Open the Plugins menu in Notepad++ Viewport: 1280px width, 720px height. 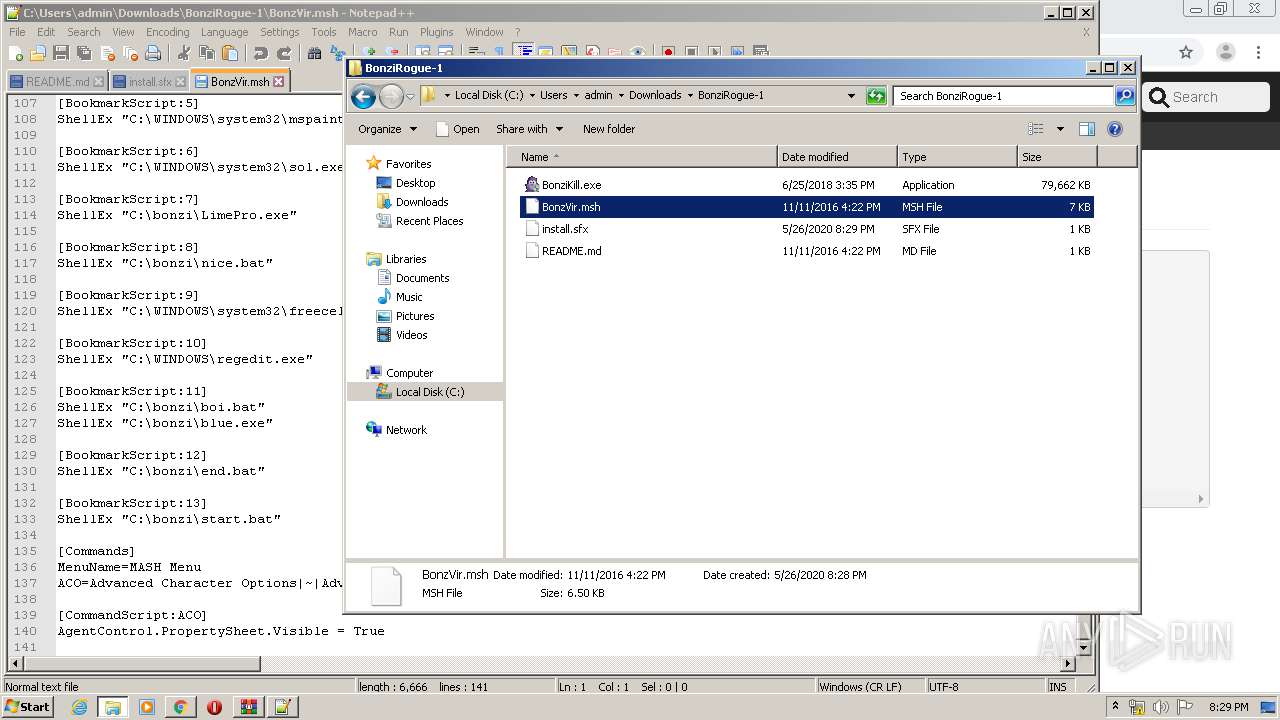(436, 32)
